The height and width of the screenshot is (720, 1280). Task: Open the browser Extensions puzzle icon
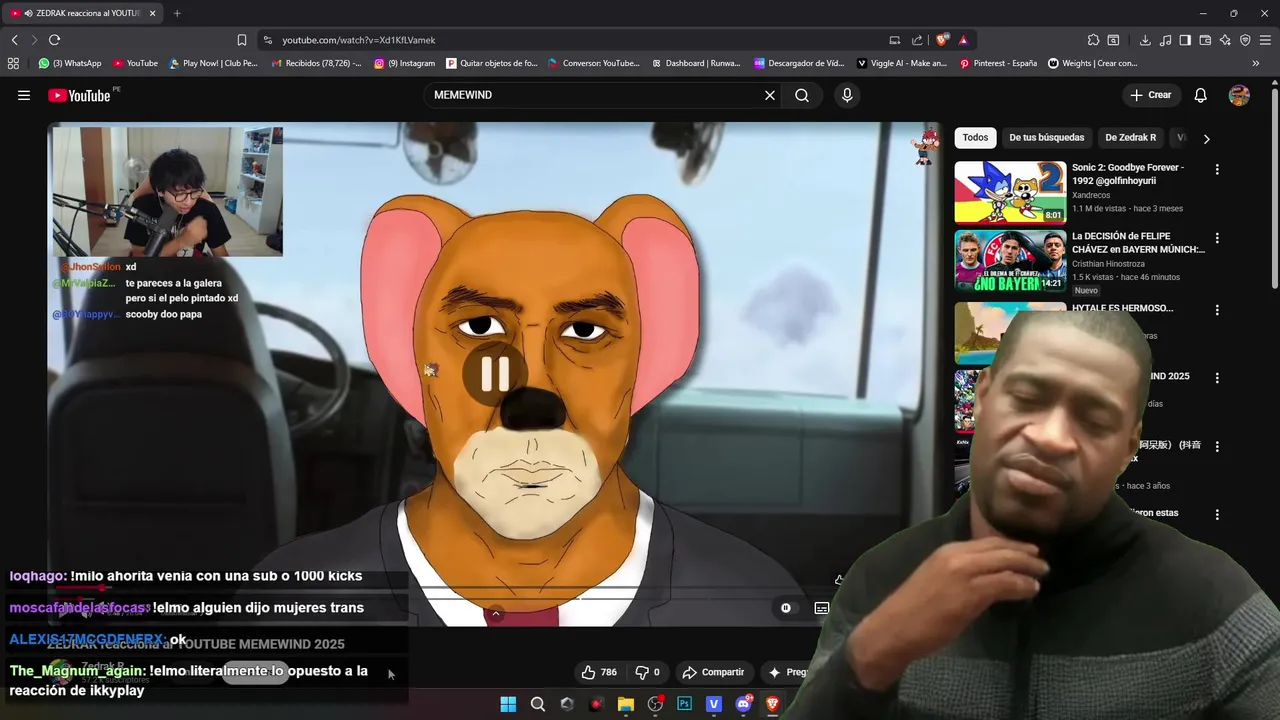click(x=1093, y=40)
